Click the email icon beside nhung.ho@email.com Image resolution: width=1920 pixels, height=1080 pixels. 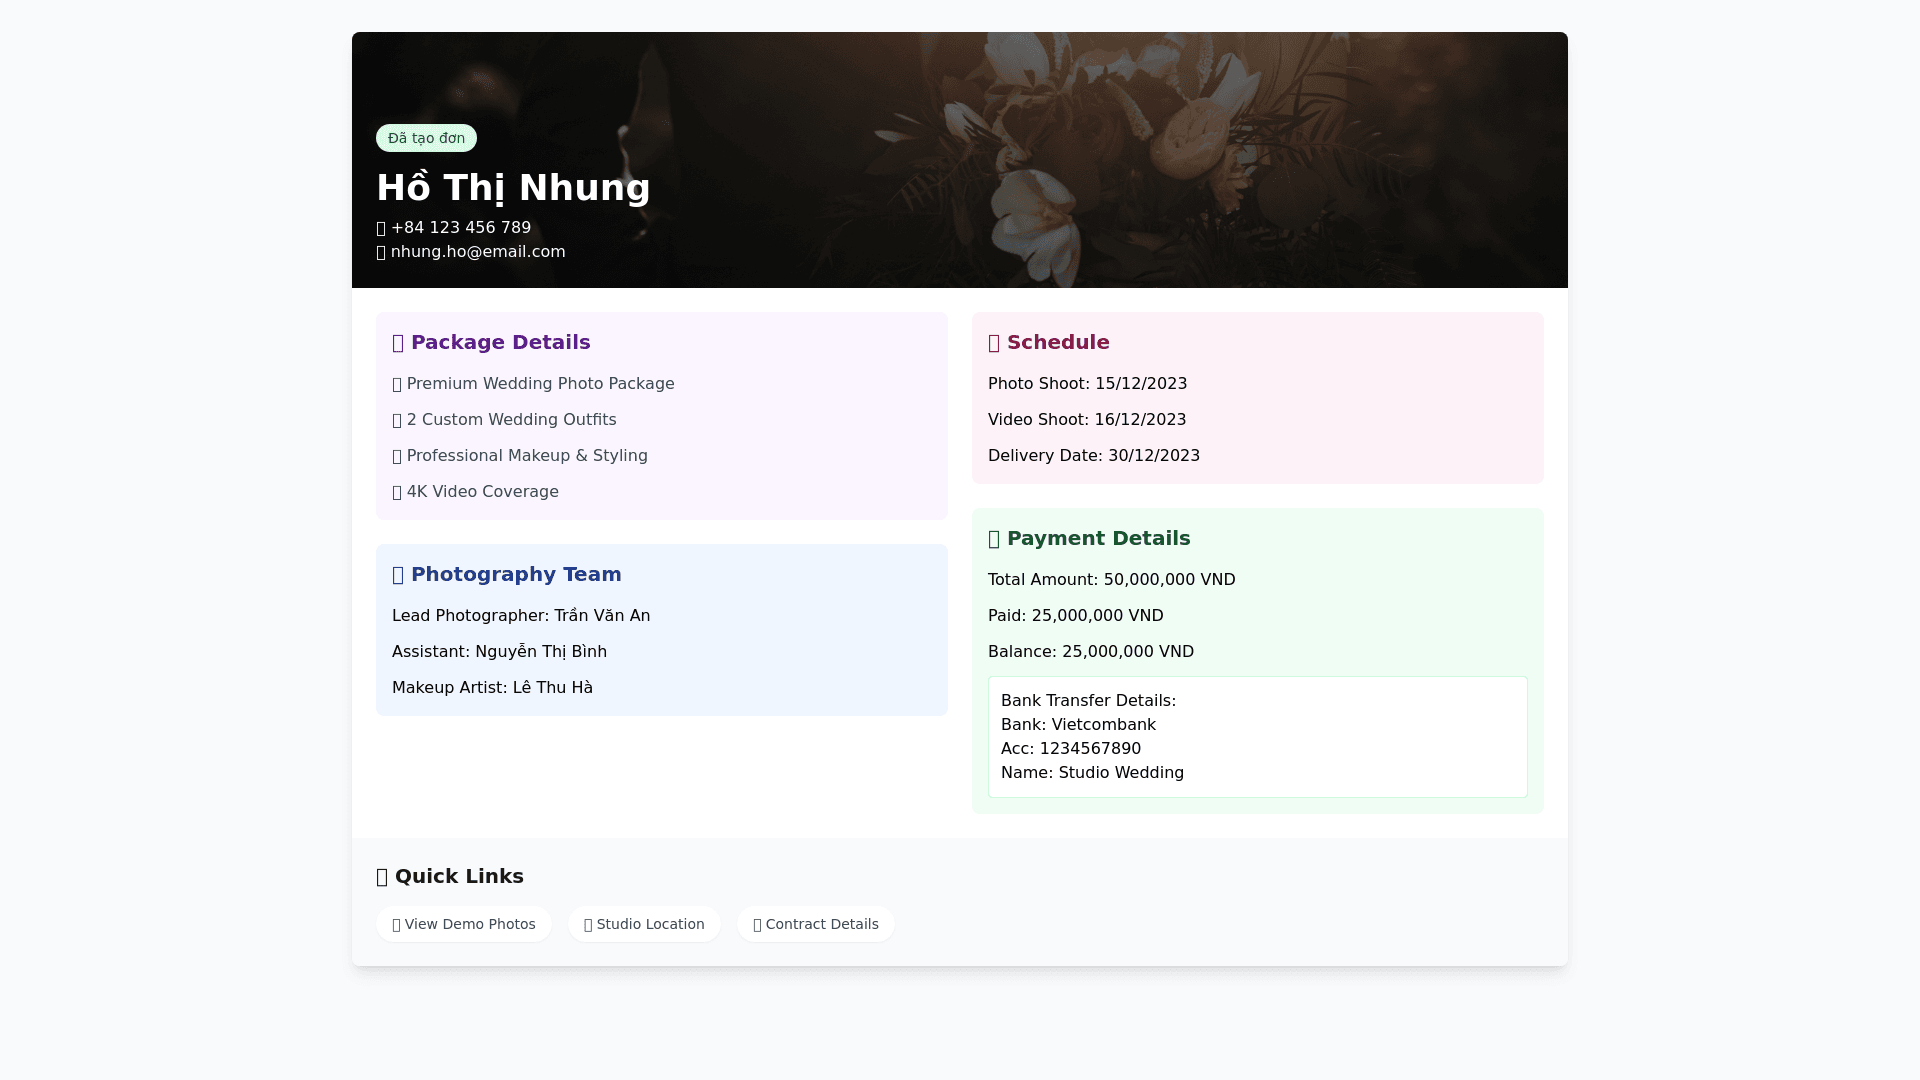381,252
